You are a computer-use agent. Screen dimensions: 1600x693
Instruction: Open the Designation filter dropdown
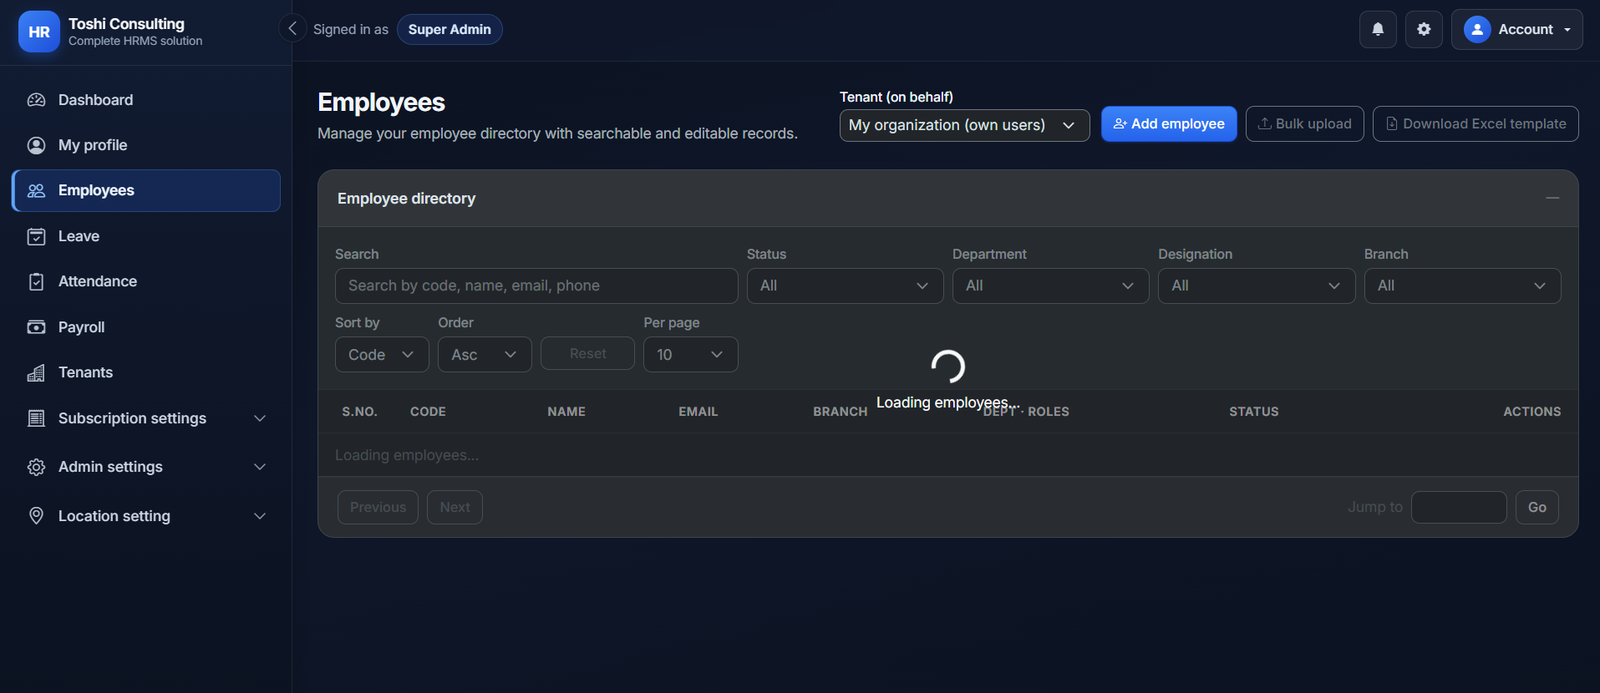(x=1256, y=286)
